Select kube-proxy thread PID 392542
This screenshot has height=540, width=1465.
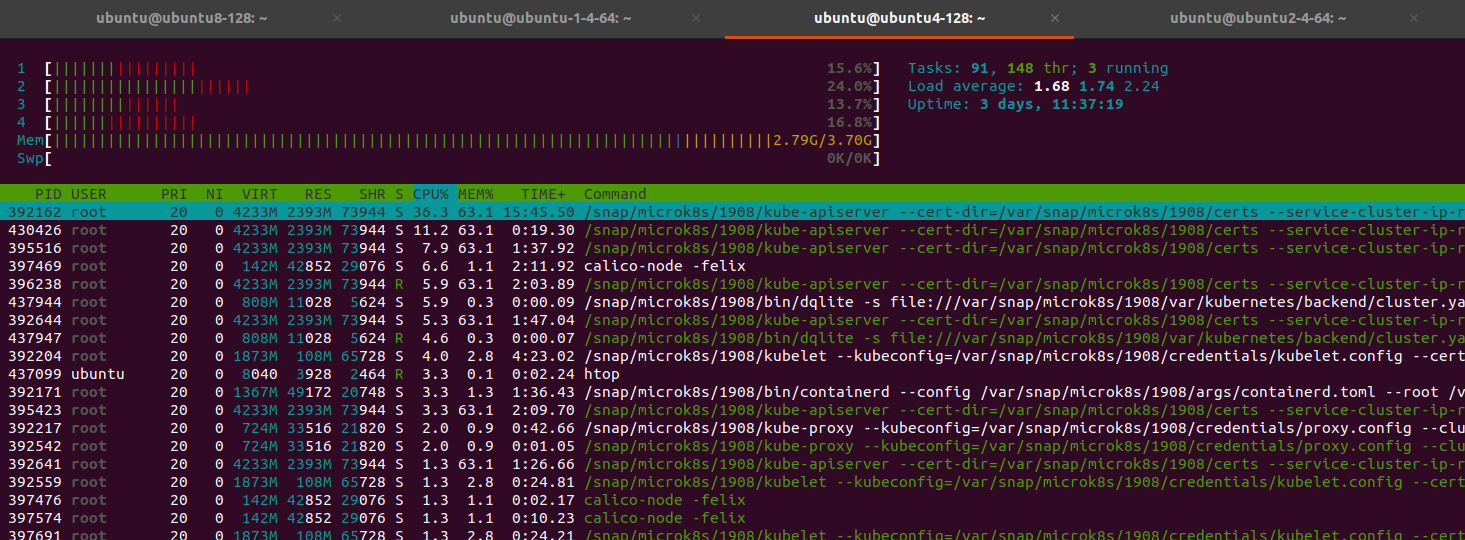point(732,446)
